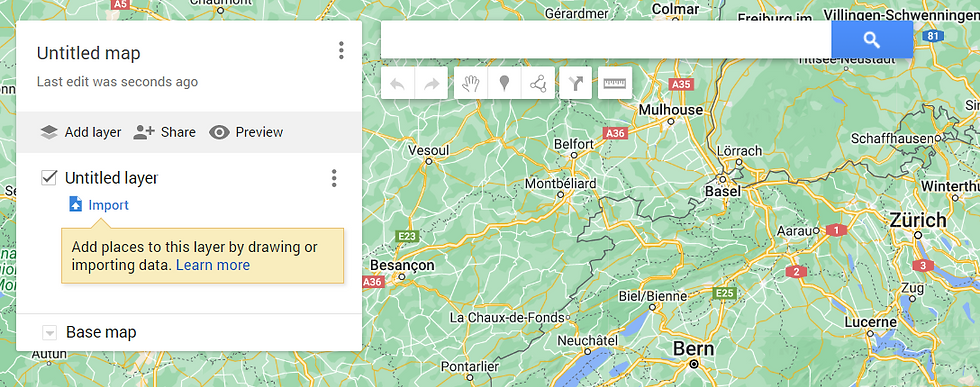
Task: Click the Redo arrow in map toolbar
Action: pos(431,83)
